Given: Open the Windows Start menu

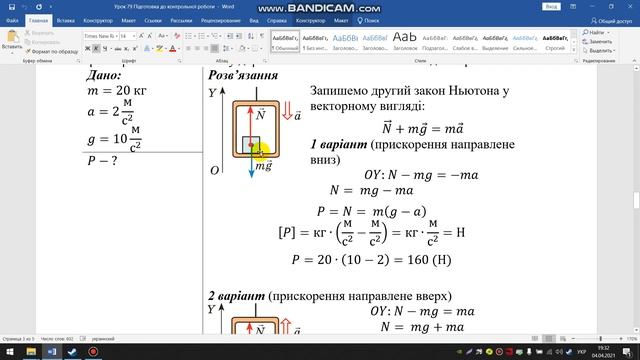Looking at the screenshot, I should point(10,351).
